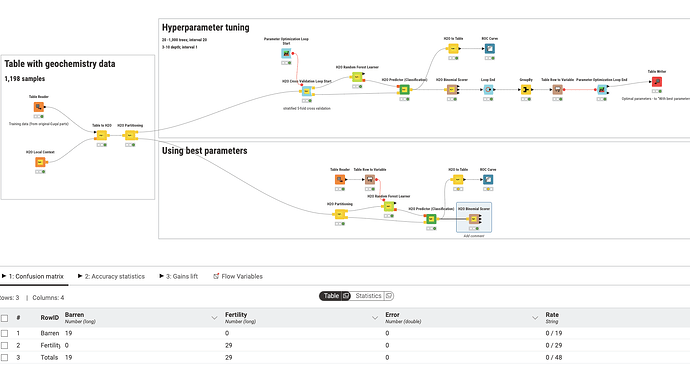Open the Gains lift output tab
Image resolution: width=690 pixels, height=378 pixels.
(x=178, y=276)
